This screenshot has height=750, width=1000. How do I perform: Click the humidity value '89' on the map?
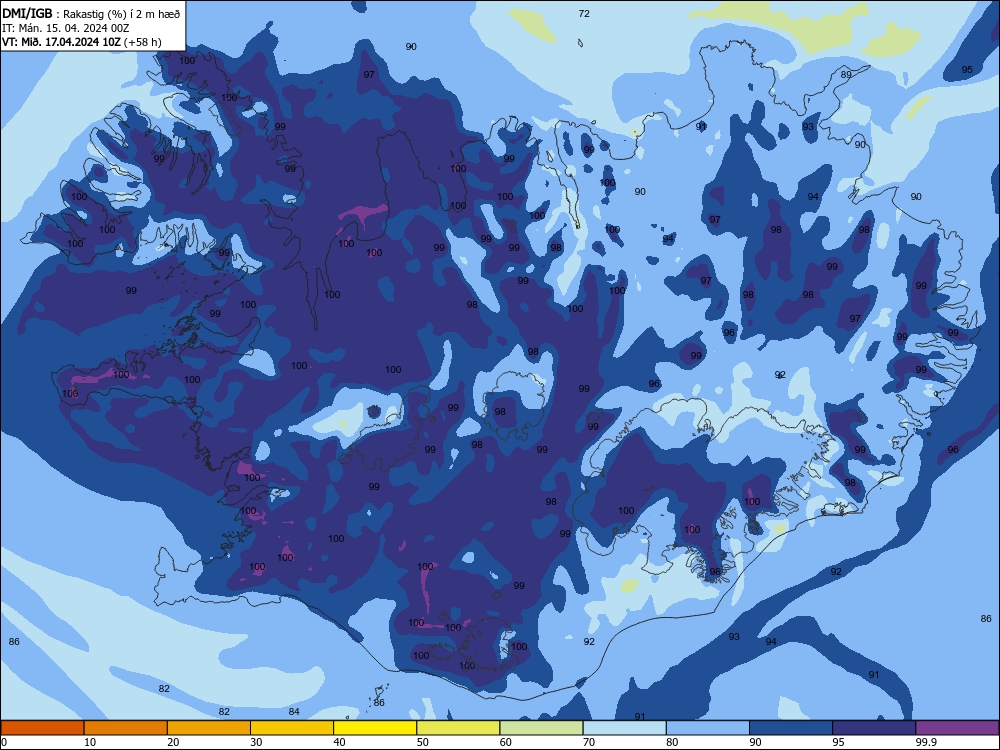tap(846, 75)
